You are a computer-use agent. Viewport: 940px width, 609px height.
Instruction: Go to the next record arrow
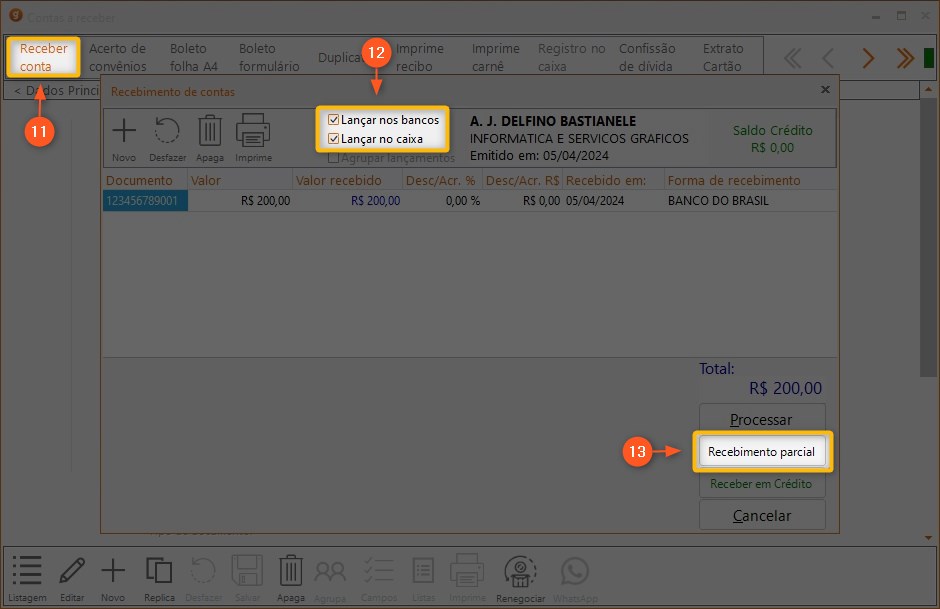[867, 58]
